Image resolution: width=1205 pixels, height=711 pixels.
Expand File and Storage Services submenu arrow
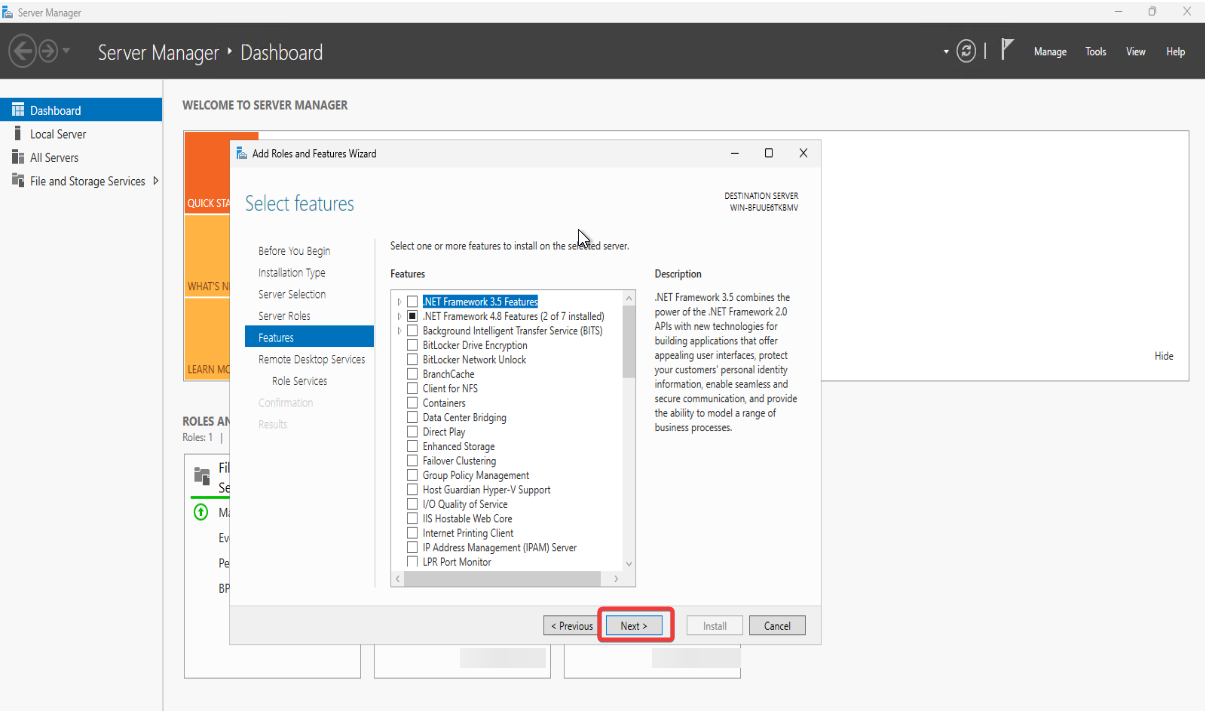(x=155, y=181)
